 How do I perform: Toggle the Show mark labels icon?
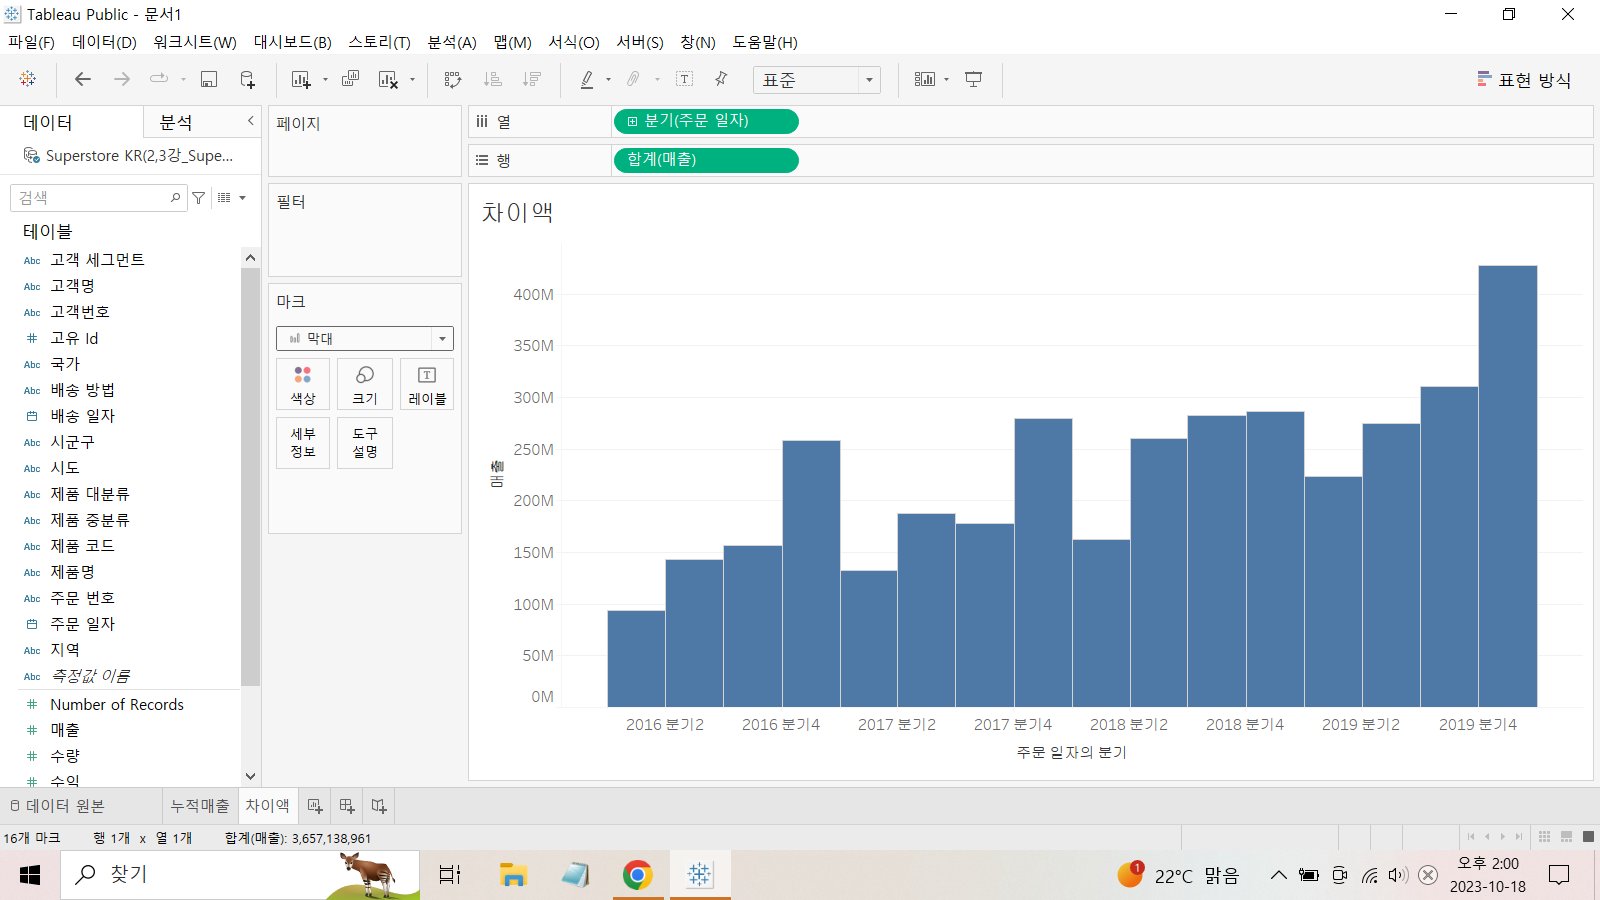(x=685, y=79)
